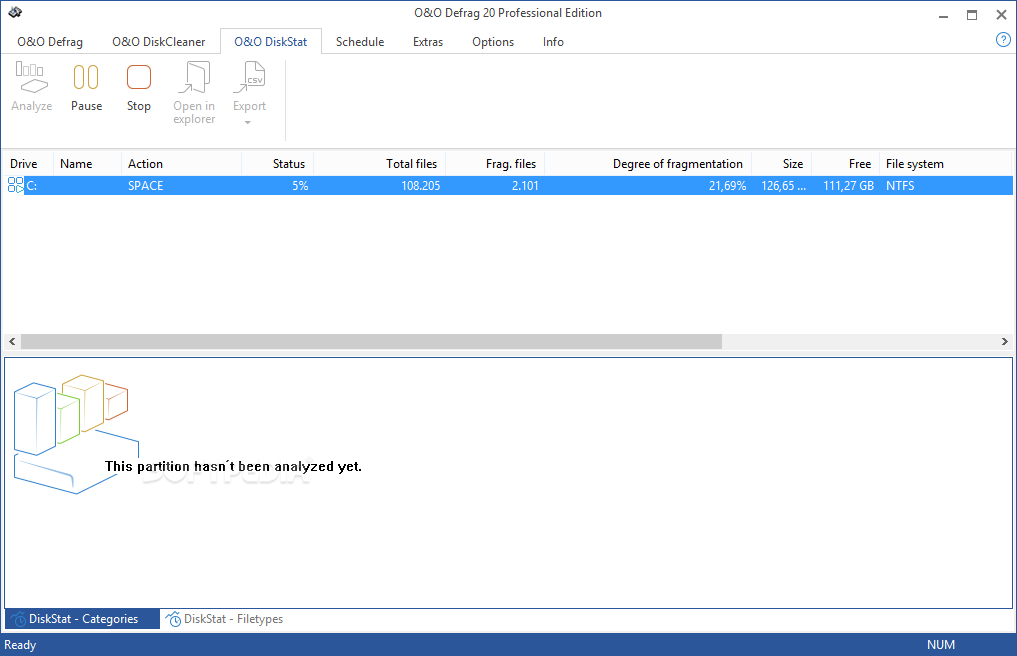
Task: Click the 2.101 fragmented files value
Action: coord(525,186)
